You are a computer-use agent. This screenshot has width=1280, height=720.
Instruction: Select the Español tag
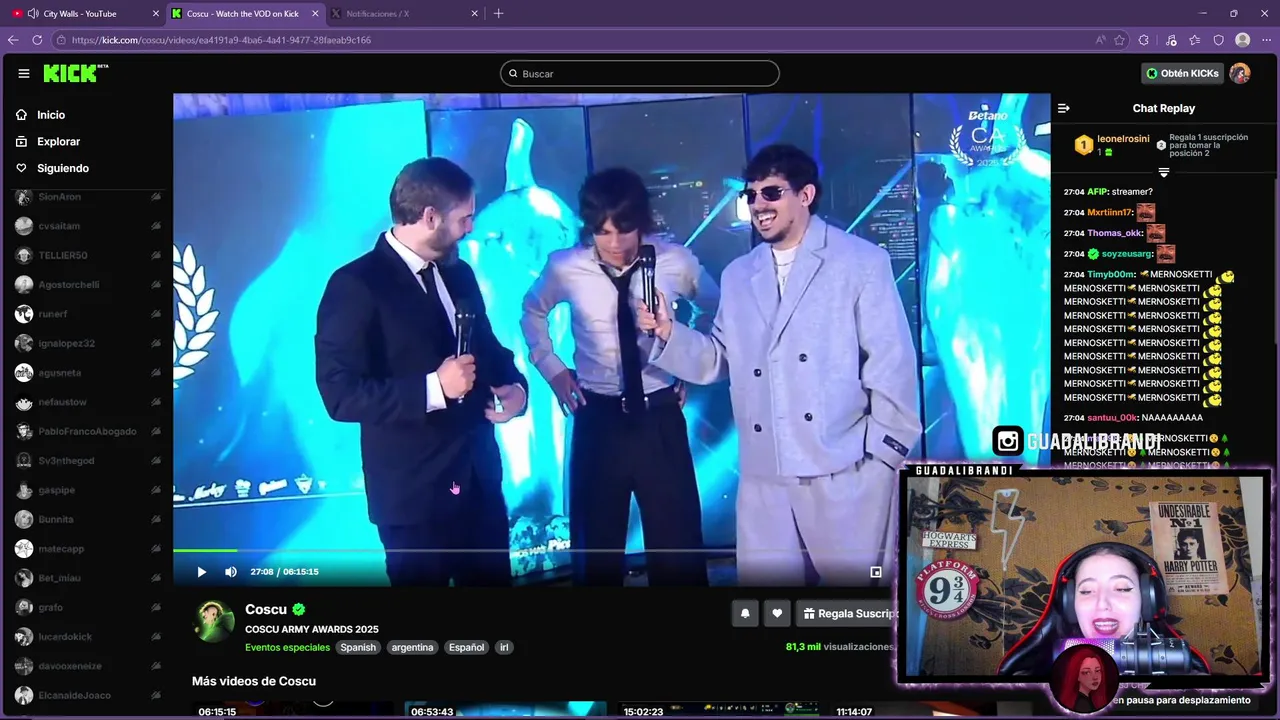coord(466,647)
